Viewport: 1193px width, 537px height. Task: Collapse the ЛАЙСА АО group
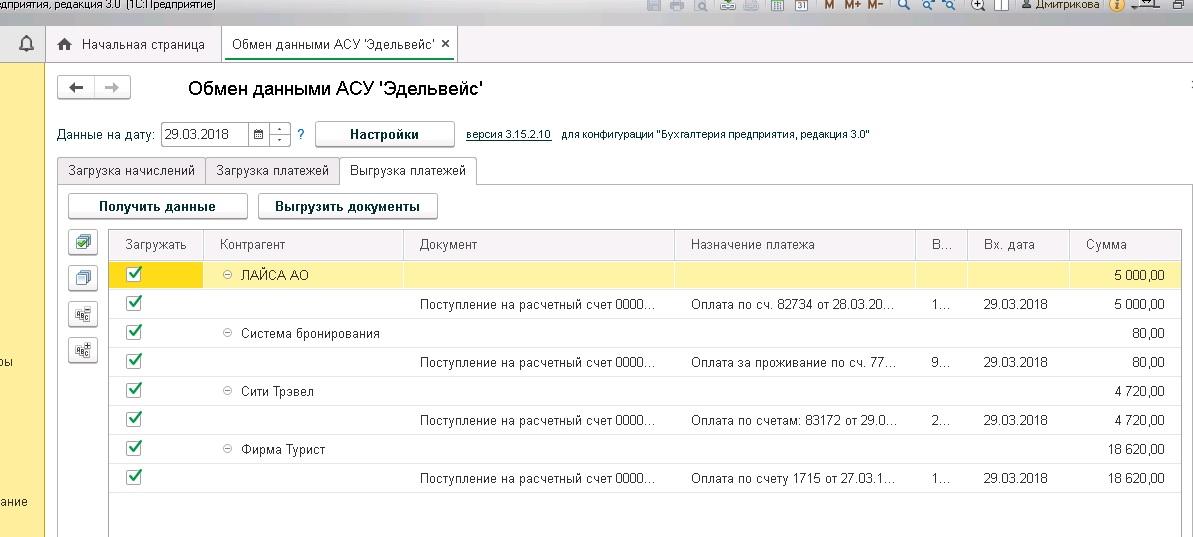227,275
